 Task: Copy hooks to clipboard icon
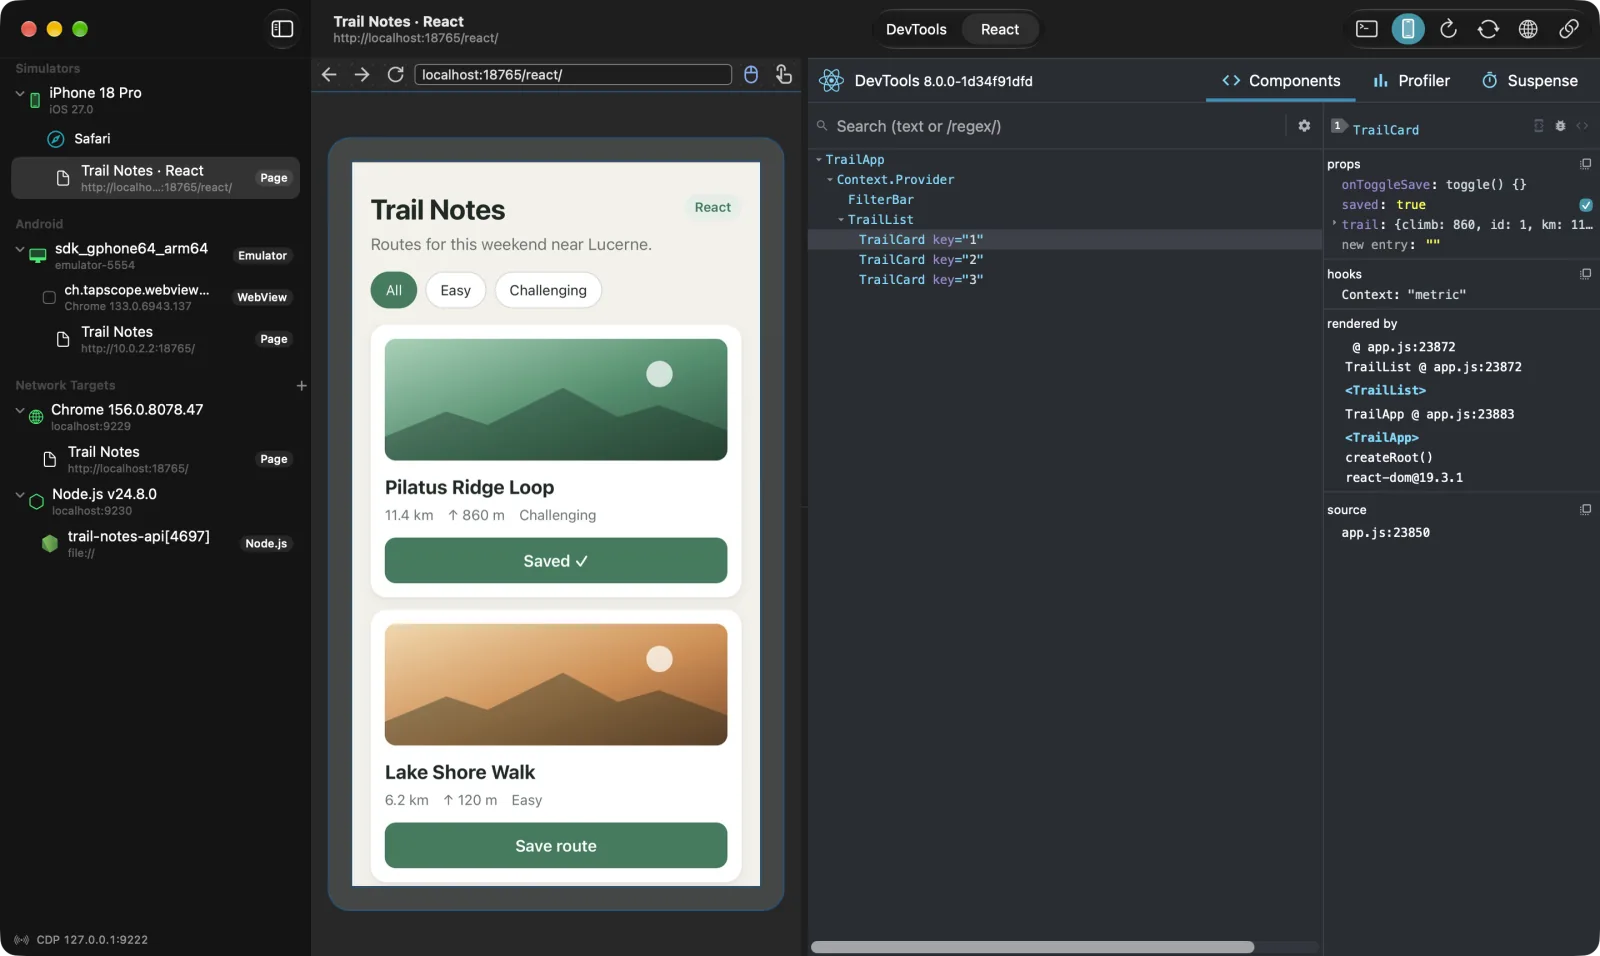coord(1585,274)
